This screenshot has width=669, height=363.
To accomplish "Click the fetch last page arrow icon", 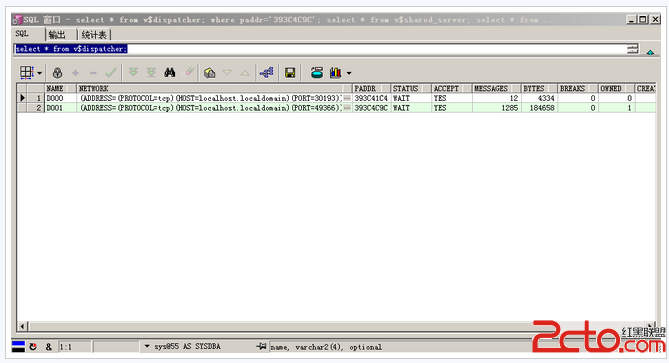I will [x=151, y=73].
